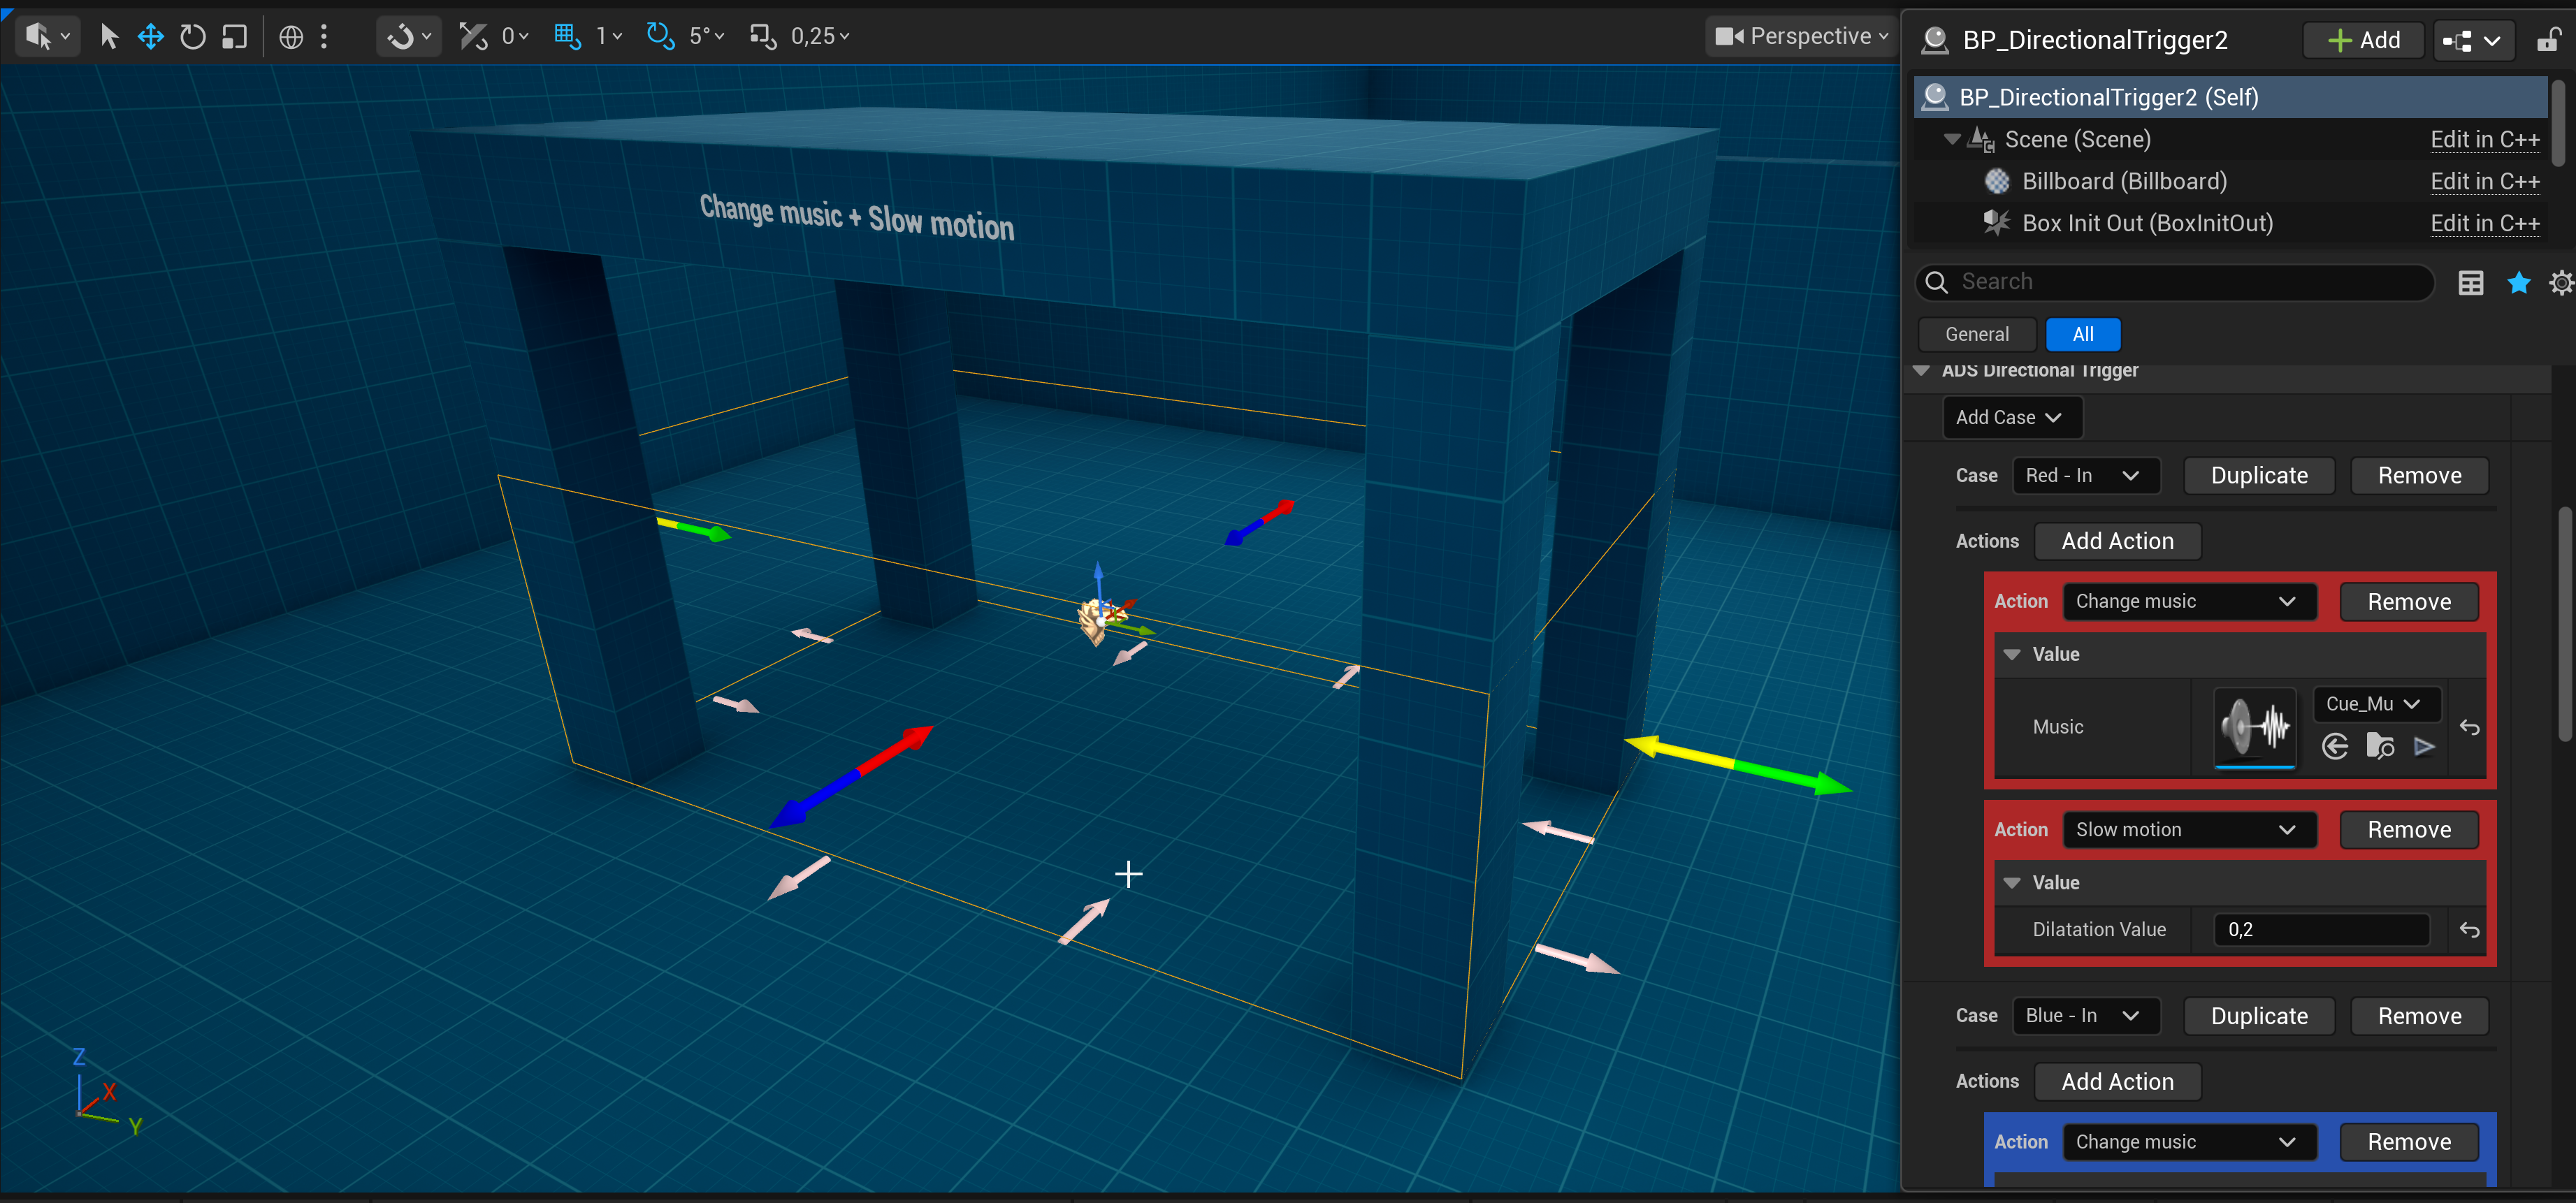Viewport: 2576px width, 1203px height.
Task: Open the scale snap 0,25 dropdown
Action: click(820, 37)
